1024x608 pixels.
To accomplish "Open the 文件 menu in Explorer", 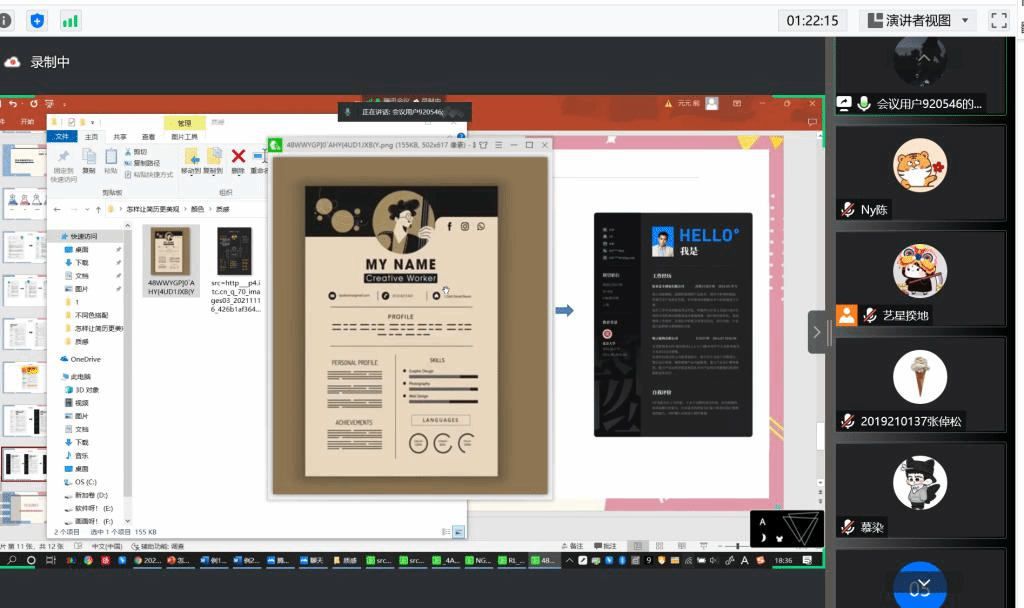I will point(62,137).
